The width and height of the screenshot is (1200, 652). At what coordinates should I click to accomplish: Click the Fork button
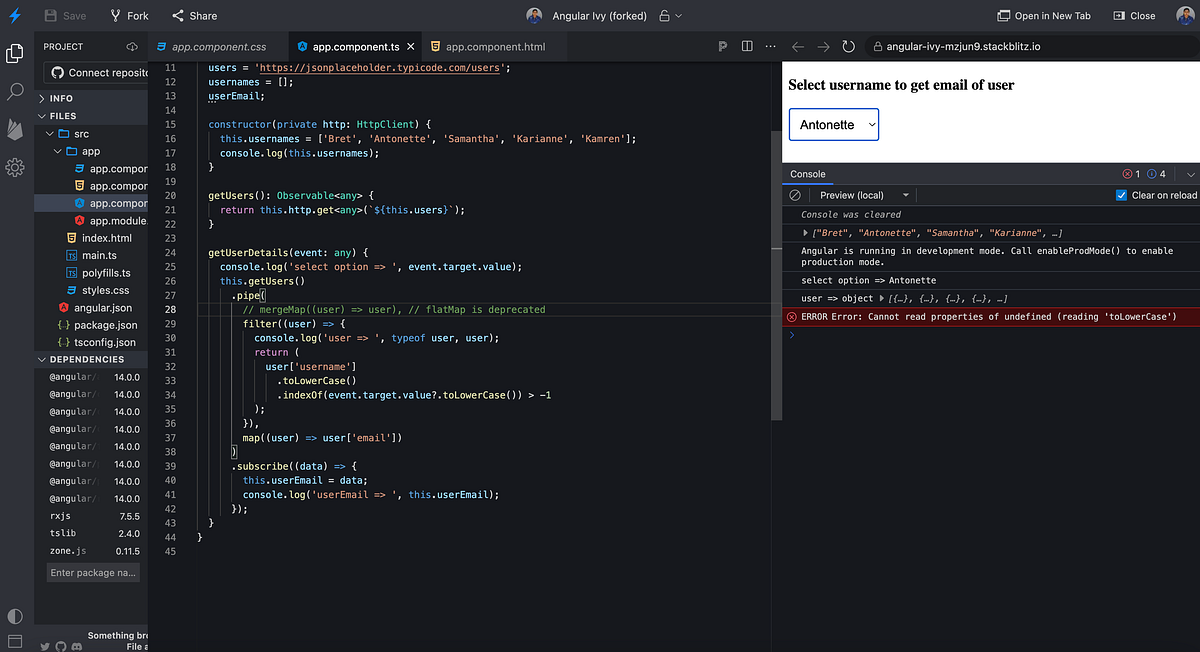click(x=128, y=16)
